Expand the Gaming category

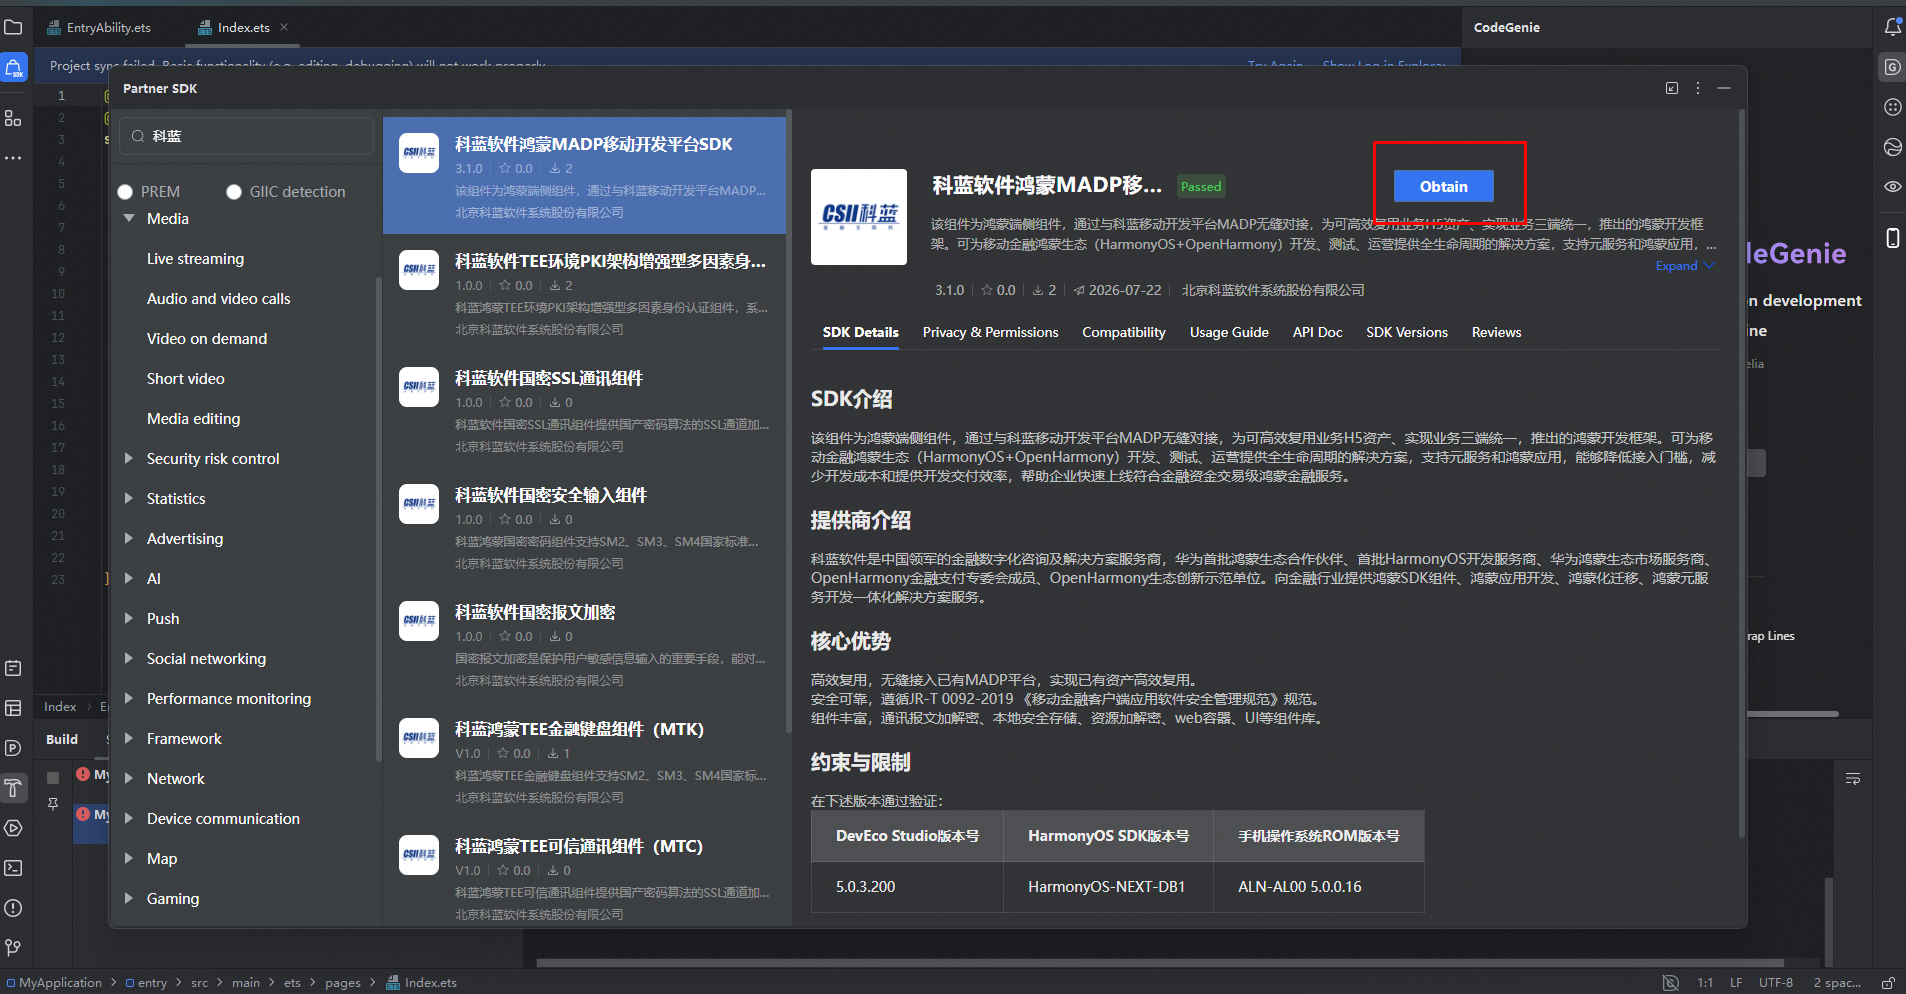129,898
